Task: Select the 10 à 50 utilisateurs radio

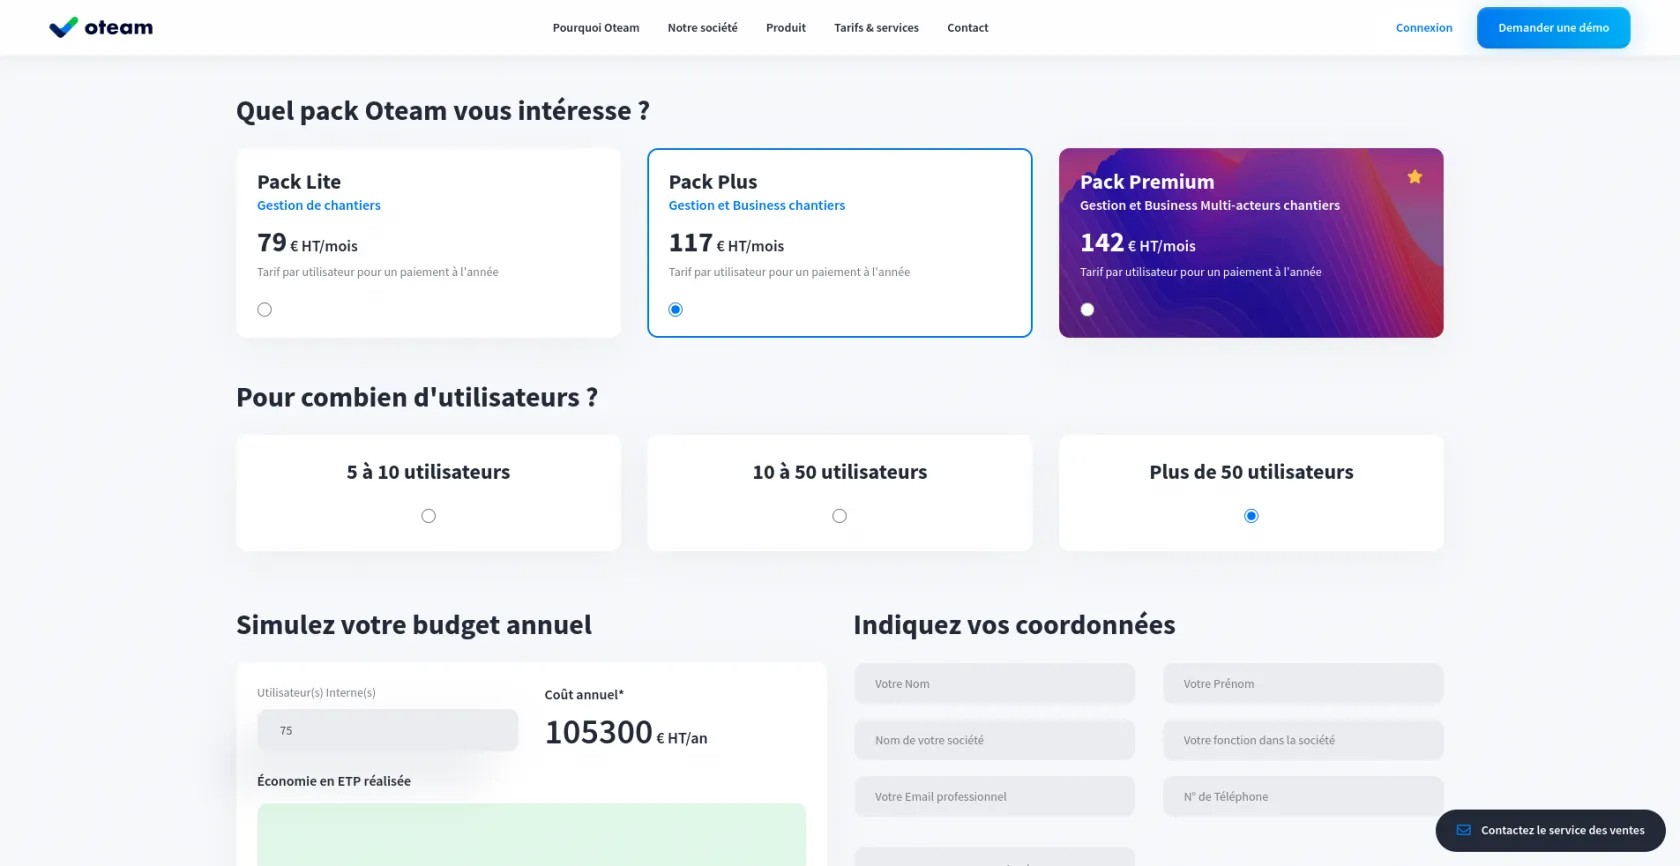Action: click(x=839, y=516)
